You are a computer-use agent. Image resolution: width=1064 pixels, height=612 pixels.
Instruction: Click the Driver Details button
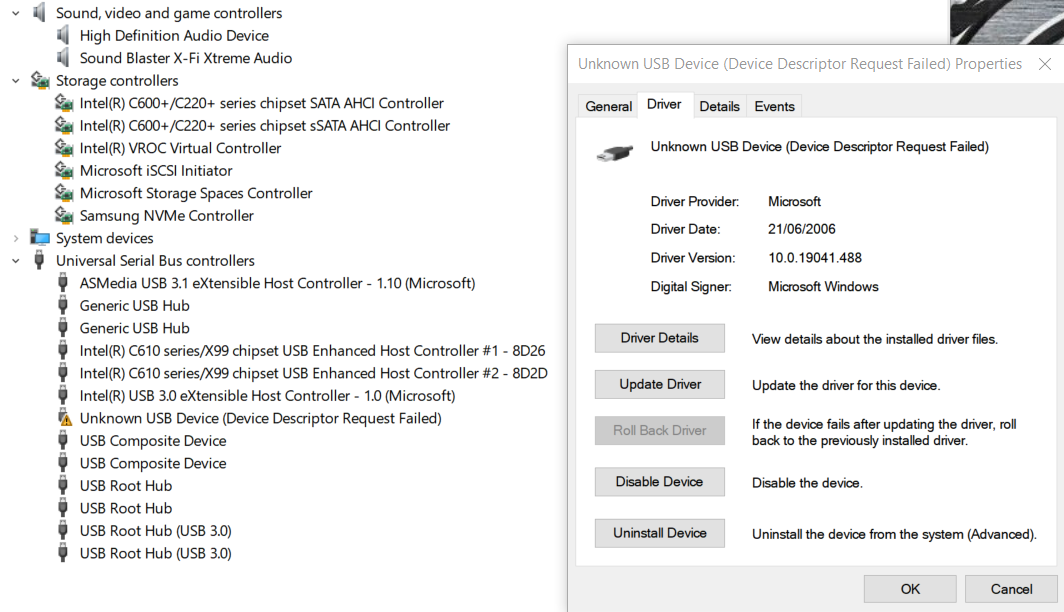[660, 338]
